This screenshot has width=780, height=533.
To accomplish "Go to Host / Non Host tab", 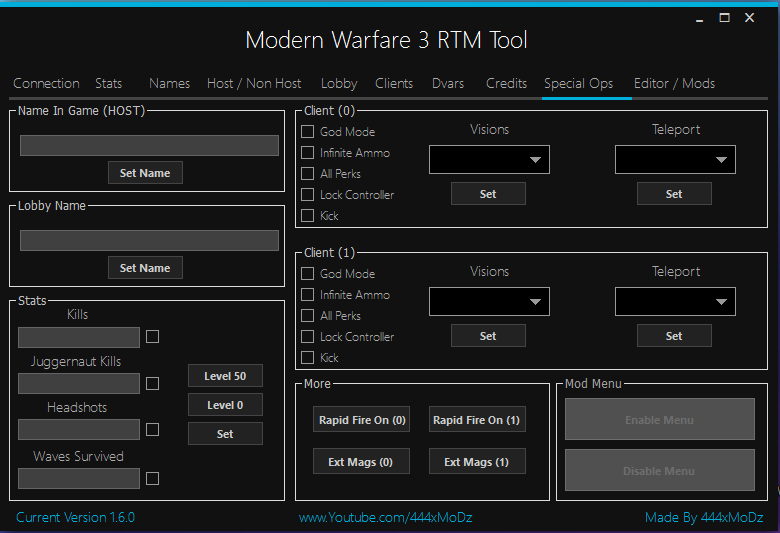I will (254, 83).
